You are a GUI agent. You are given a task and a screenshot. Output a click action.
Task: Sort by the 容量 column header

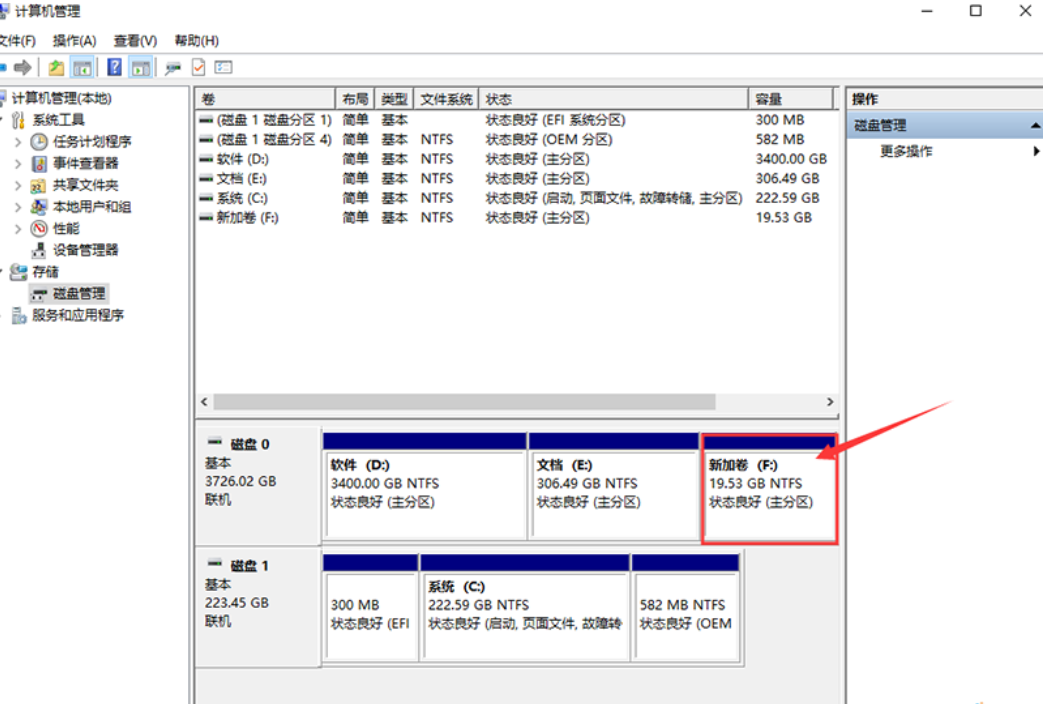point(791,99)
